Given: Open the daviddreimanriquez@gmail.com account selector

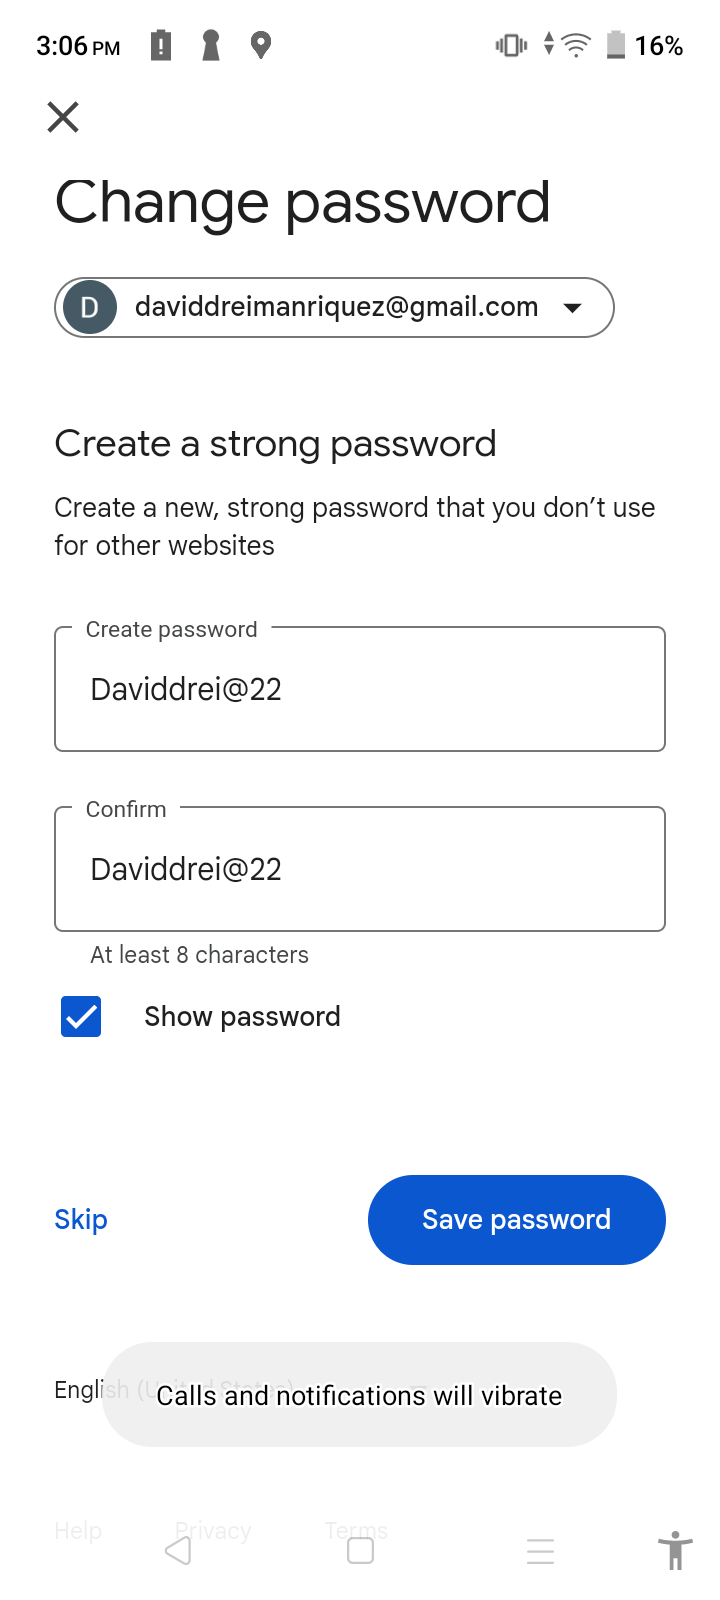Looking at the screenshot, I should 336,307.
